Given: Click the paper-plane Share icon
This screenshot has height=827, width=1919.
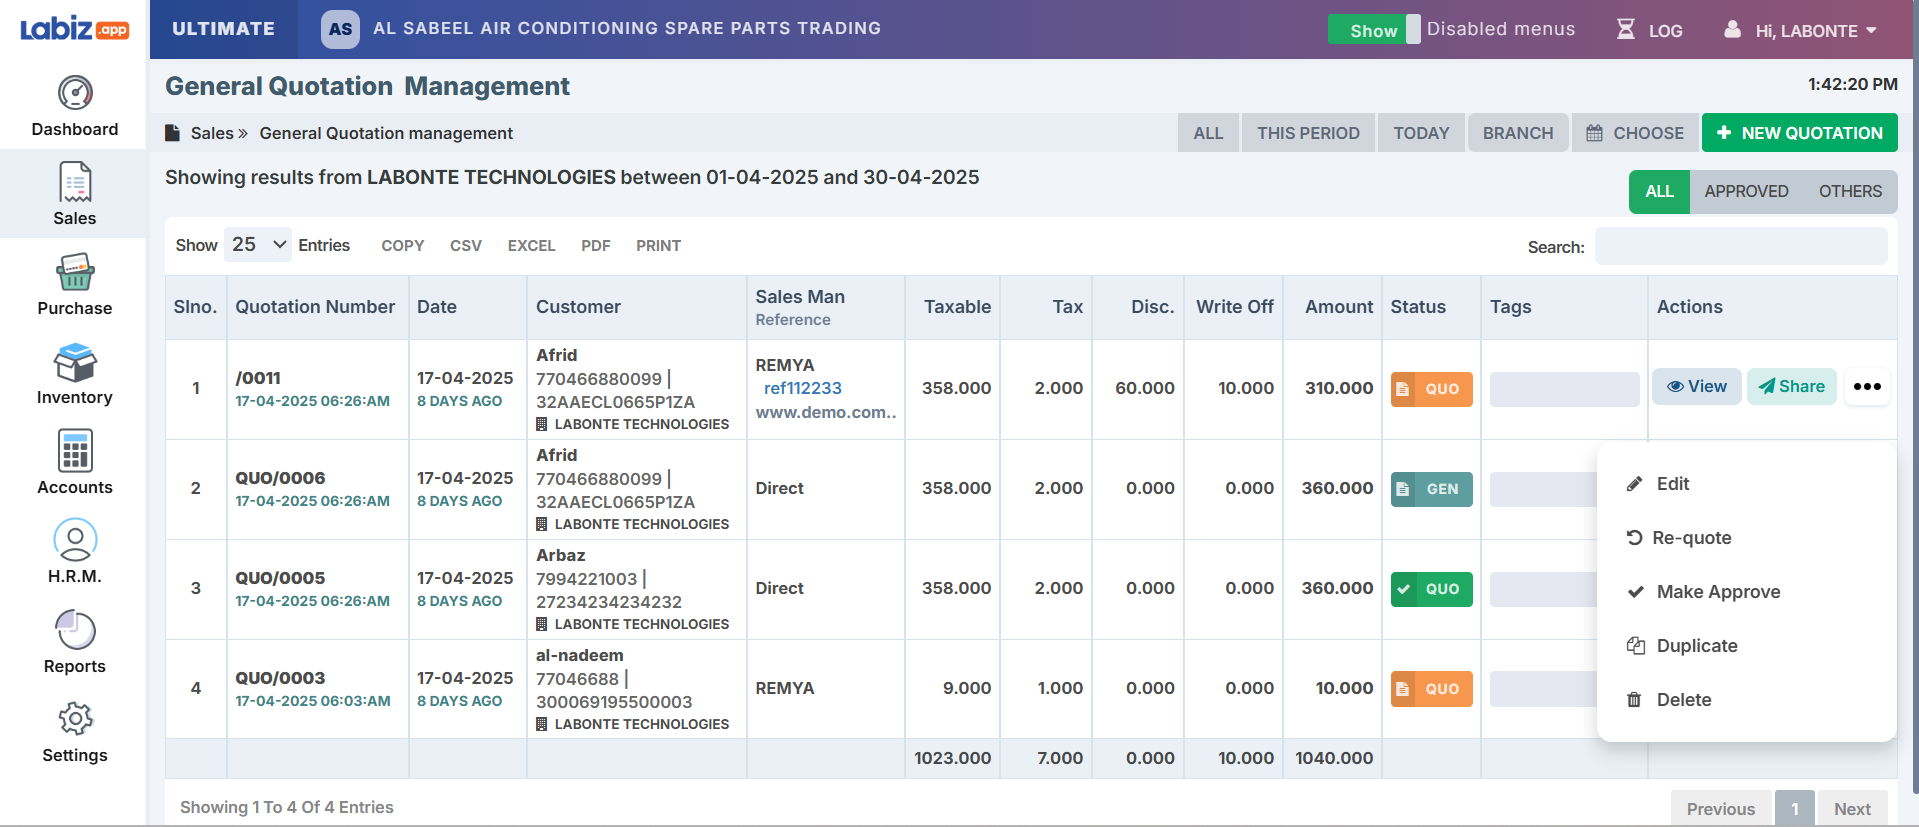Looking at the screenshot, I should (x=1767, y=387).
